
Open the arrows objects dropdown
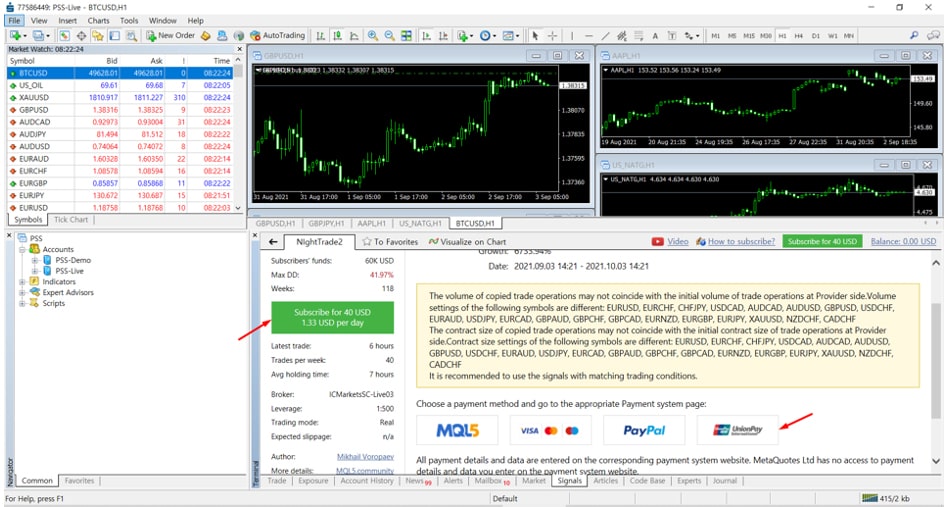click(x=691, y=36)
